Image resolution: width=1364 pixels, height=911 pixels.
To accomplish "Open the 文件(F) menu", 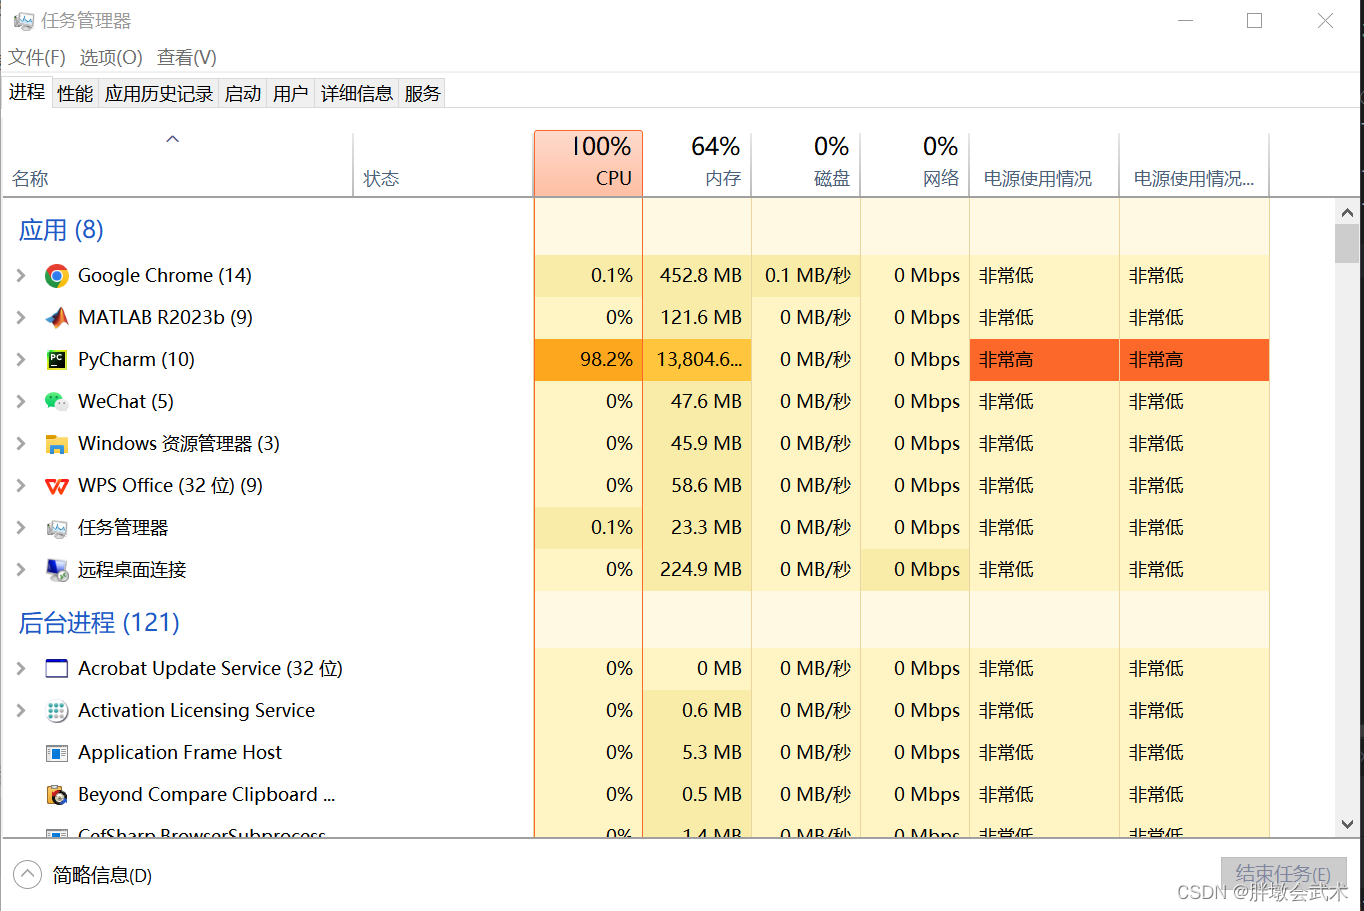I will (37, 57).
